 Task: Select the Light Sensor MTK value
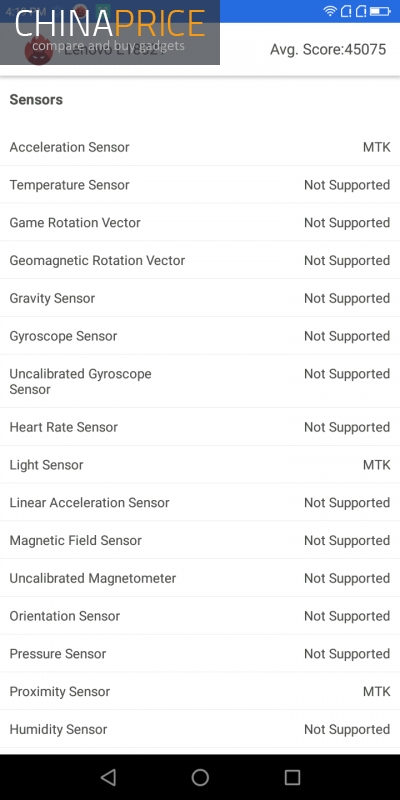pos(377,465)
